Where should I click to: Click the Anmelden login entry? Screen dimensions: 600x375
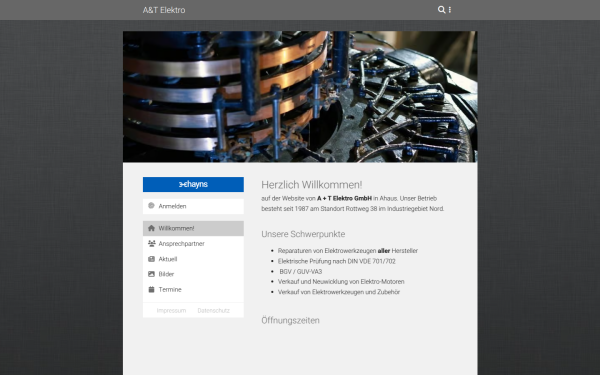193,206
